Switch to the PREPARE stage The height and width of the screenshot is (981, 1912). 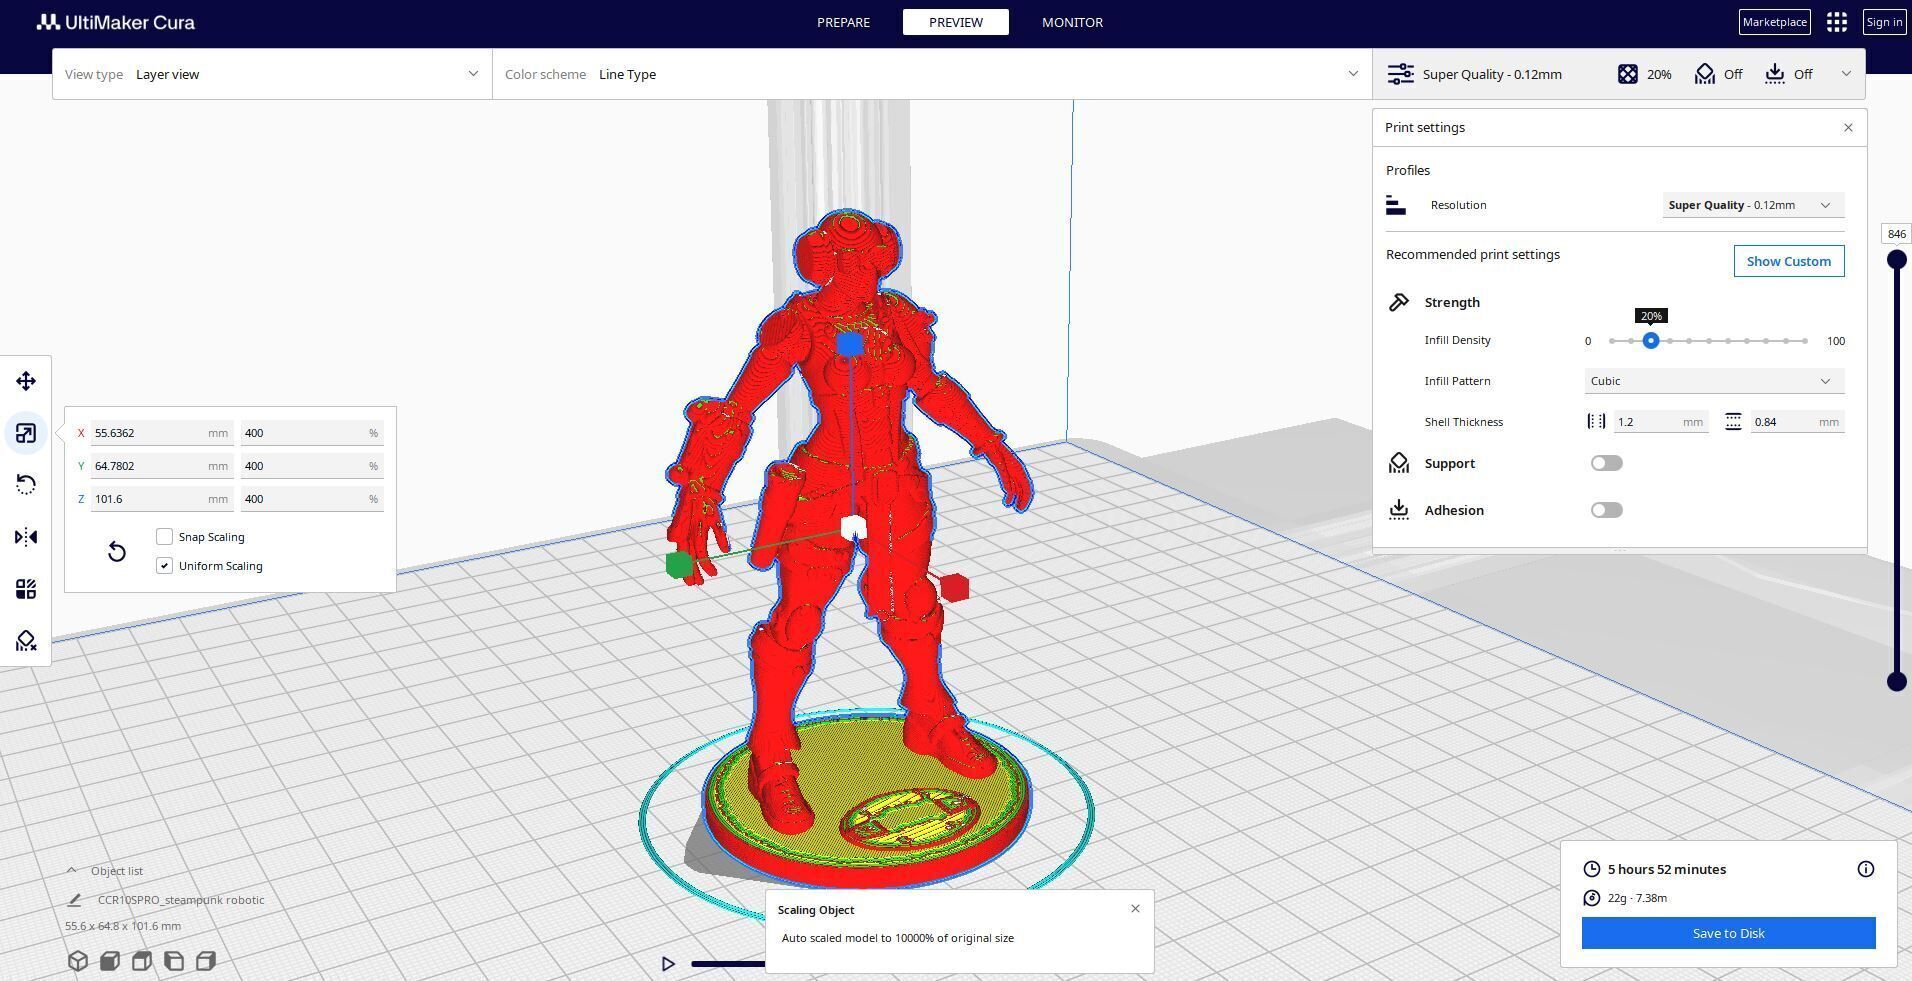point(843,22)
